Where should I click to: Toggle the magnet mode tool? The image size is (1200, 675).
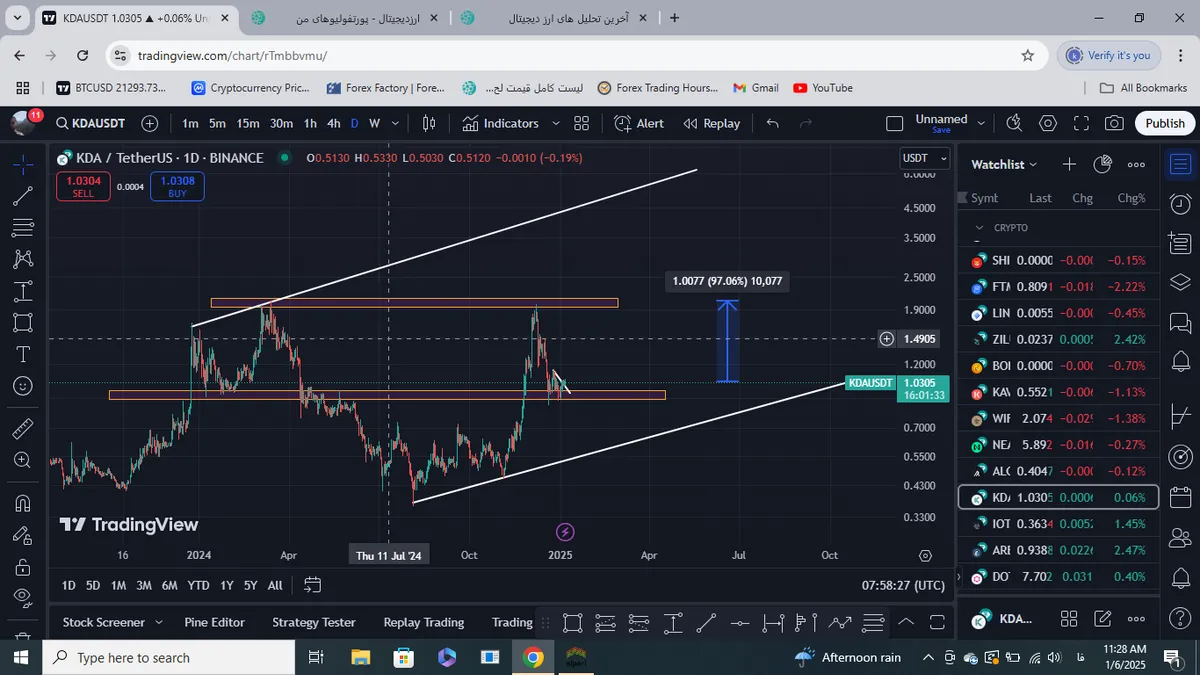pyautogui.click(x=22, y=503)
